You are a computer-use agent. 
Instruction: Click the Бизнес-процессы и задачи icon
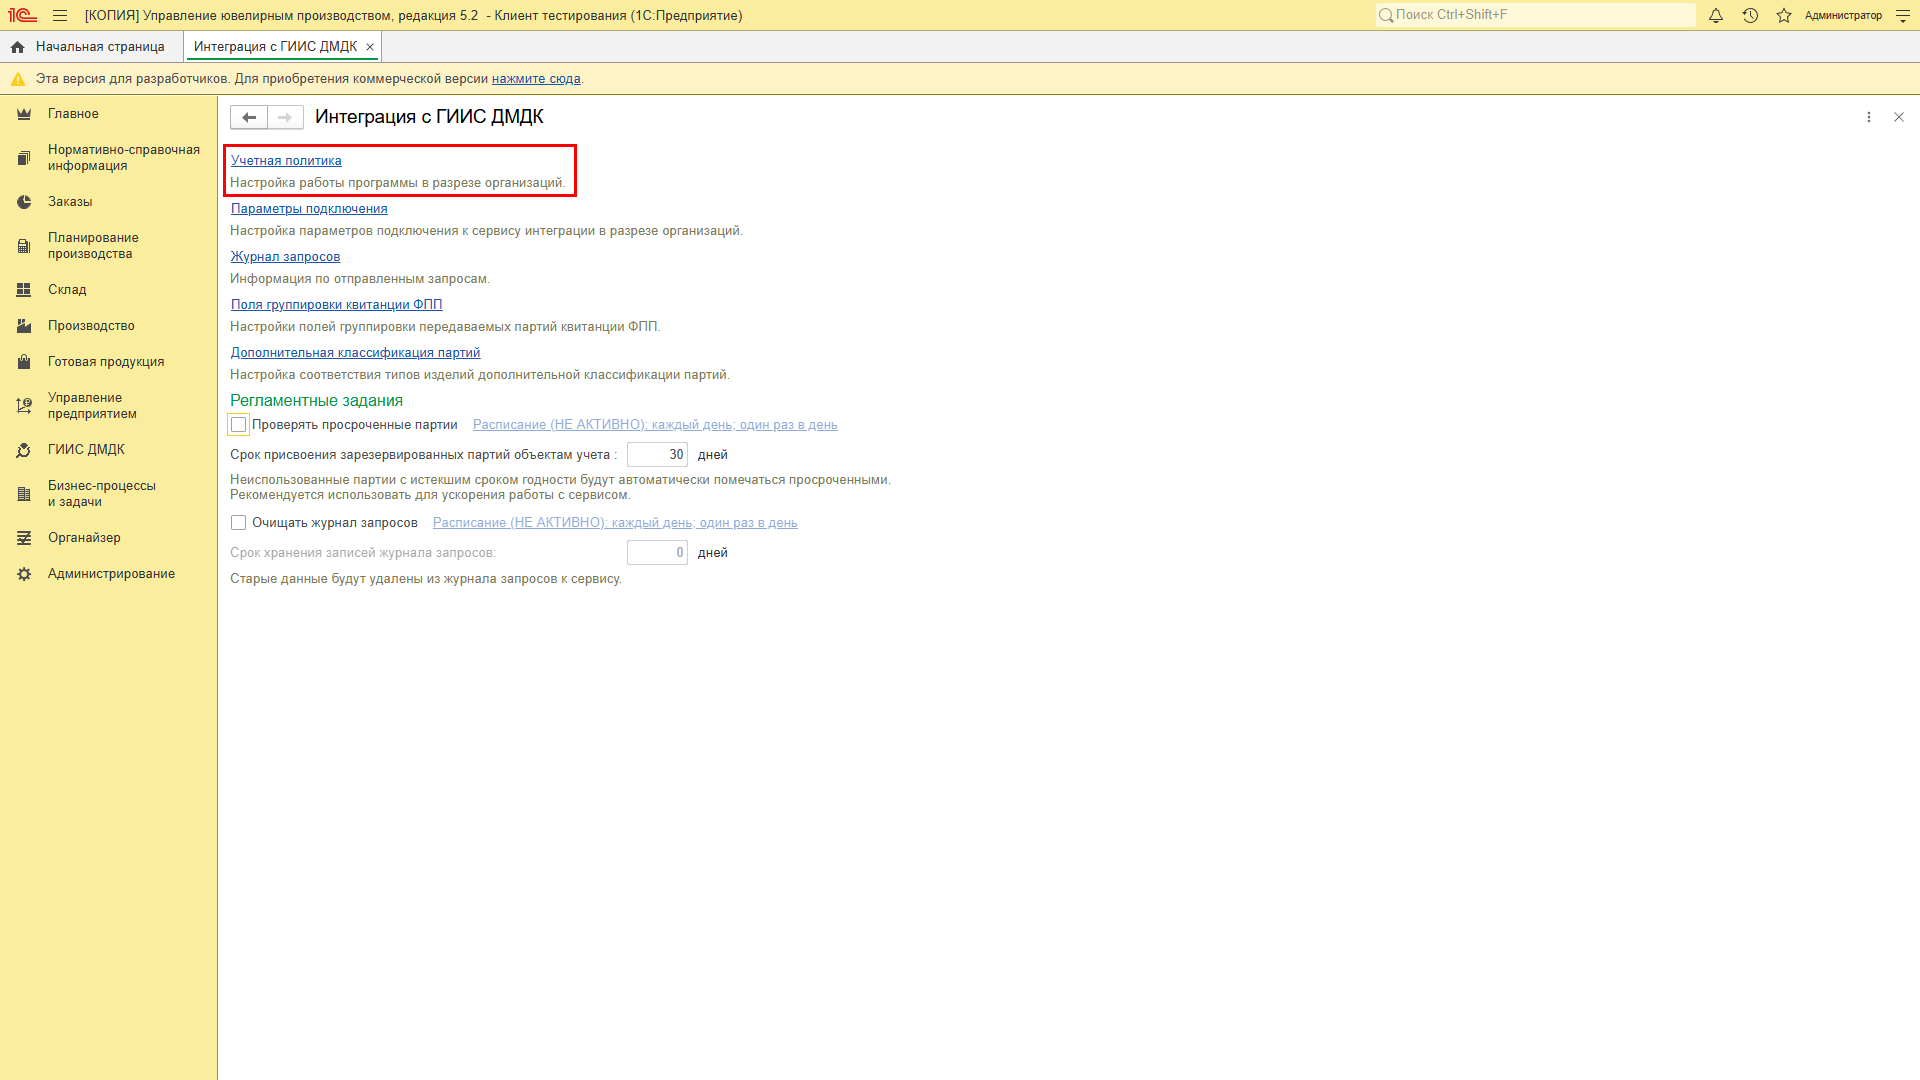[24, 494]
